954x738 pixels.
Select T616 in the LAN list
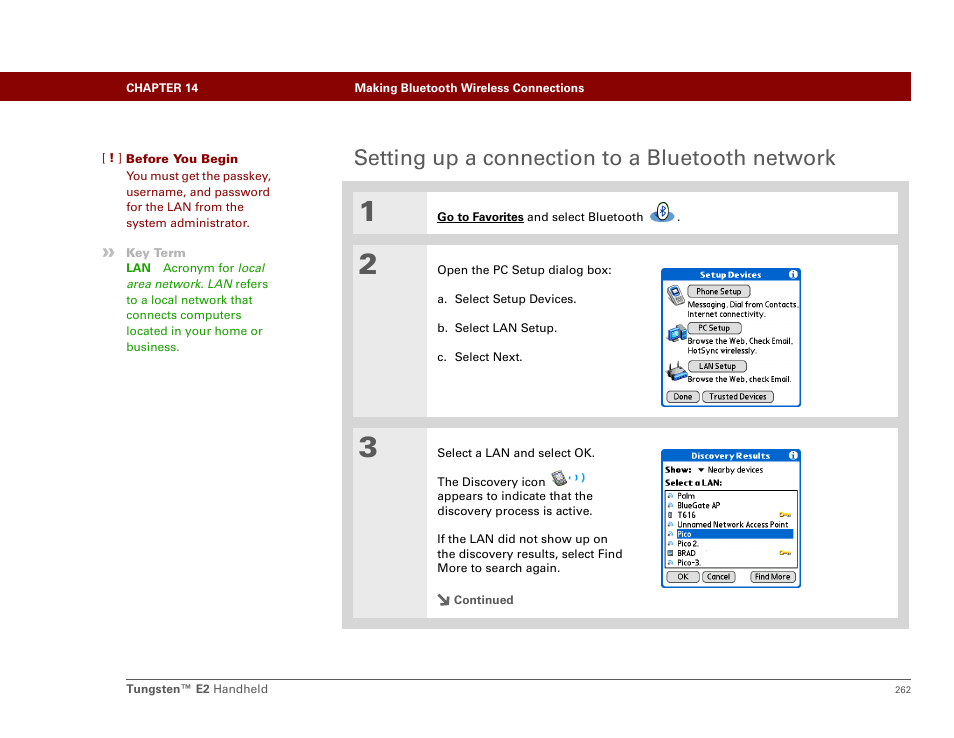point(731,515)
